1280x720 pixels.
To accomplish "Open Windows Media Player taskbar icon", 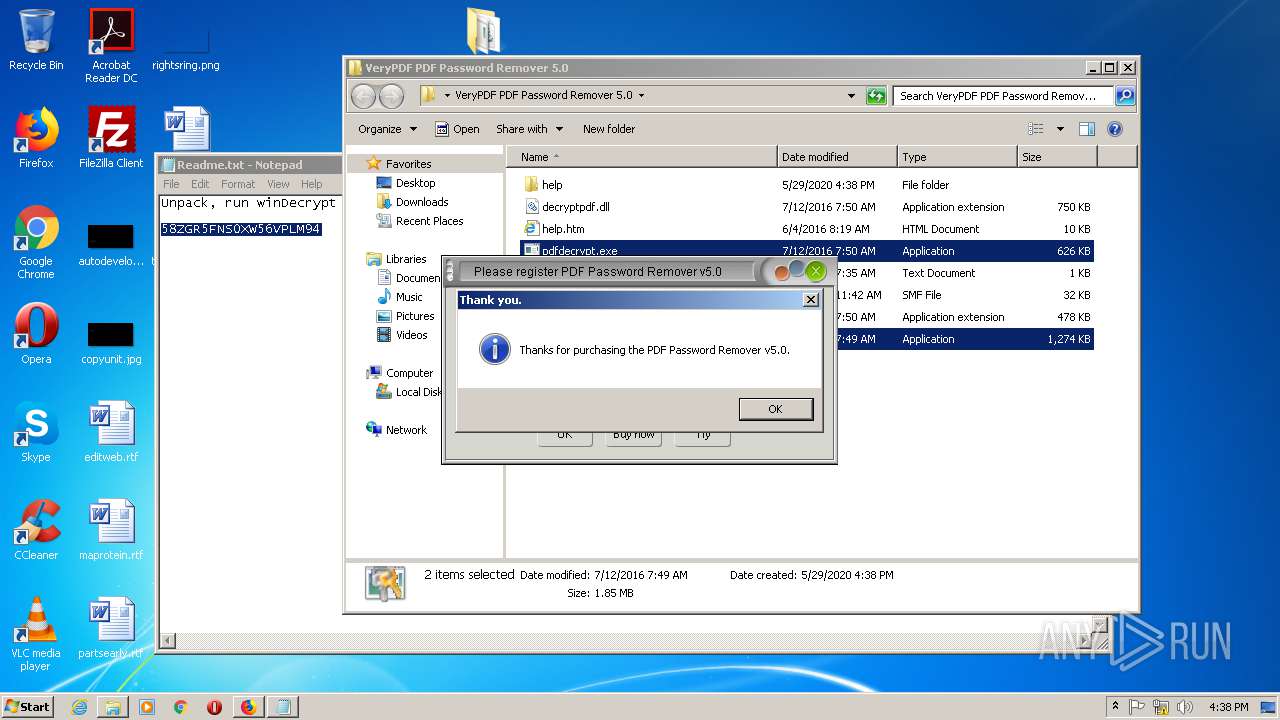I will pyautogui.click(x=147, y=707).
